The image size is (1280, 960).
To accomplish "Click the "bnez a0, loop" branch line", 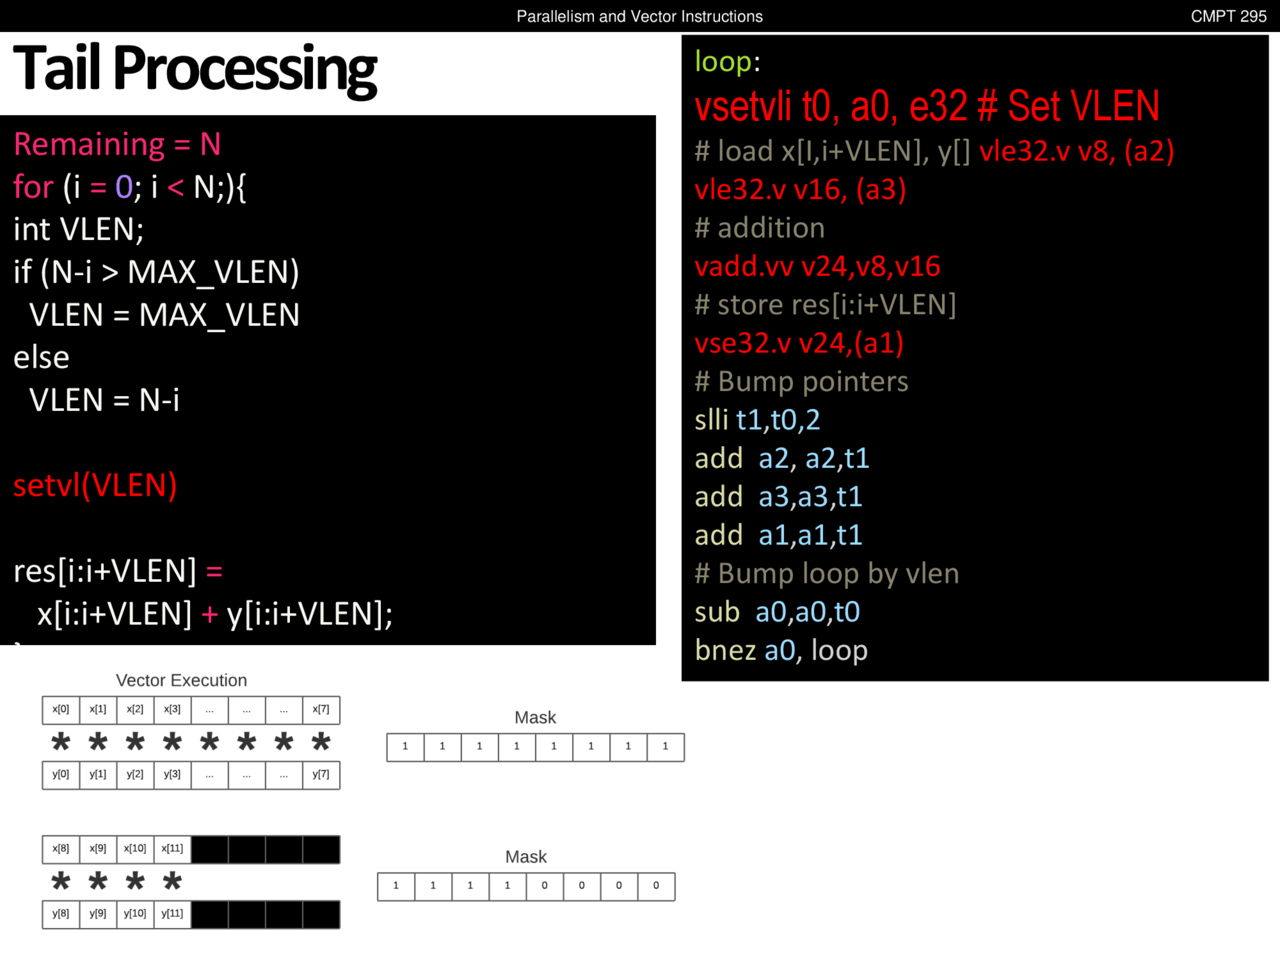I will [781, 650].
